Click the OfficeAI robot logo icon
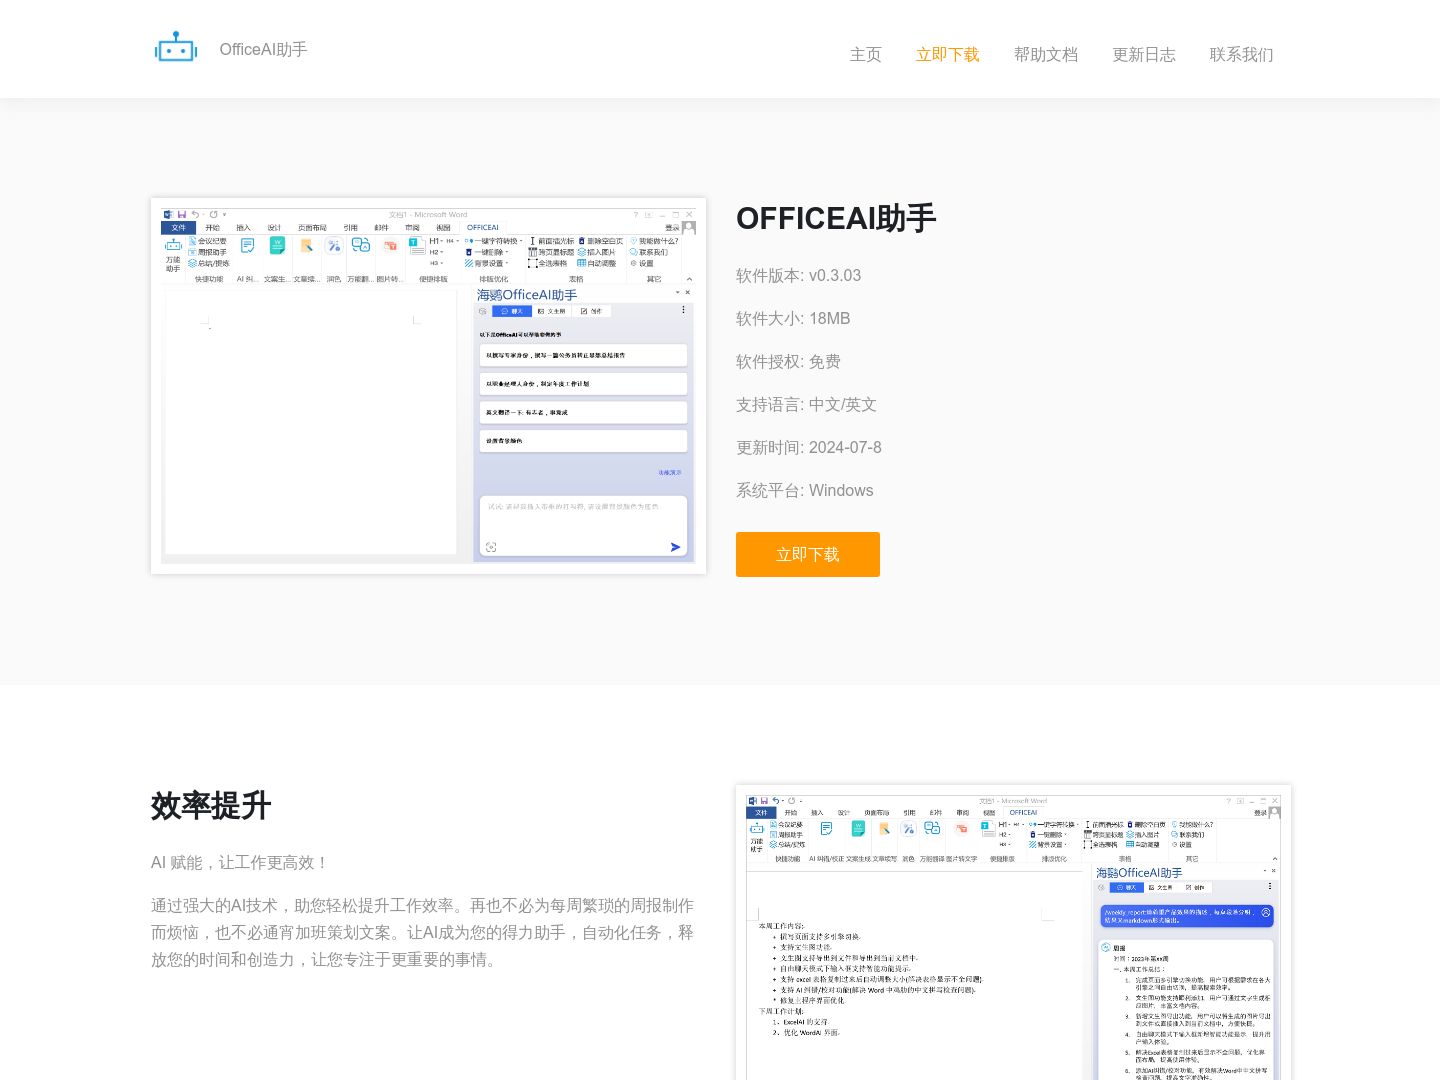 (x=176, y=47)
